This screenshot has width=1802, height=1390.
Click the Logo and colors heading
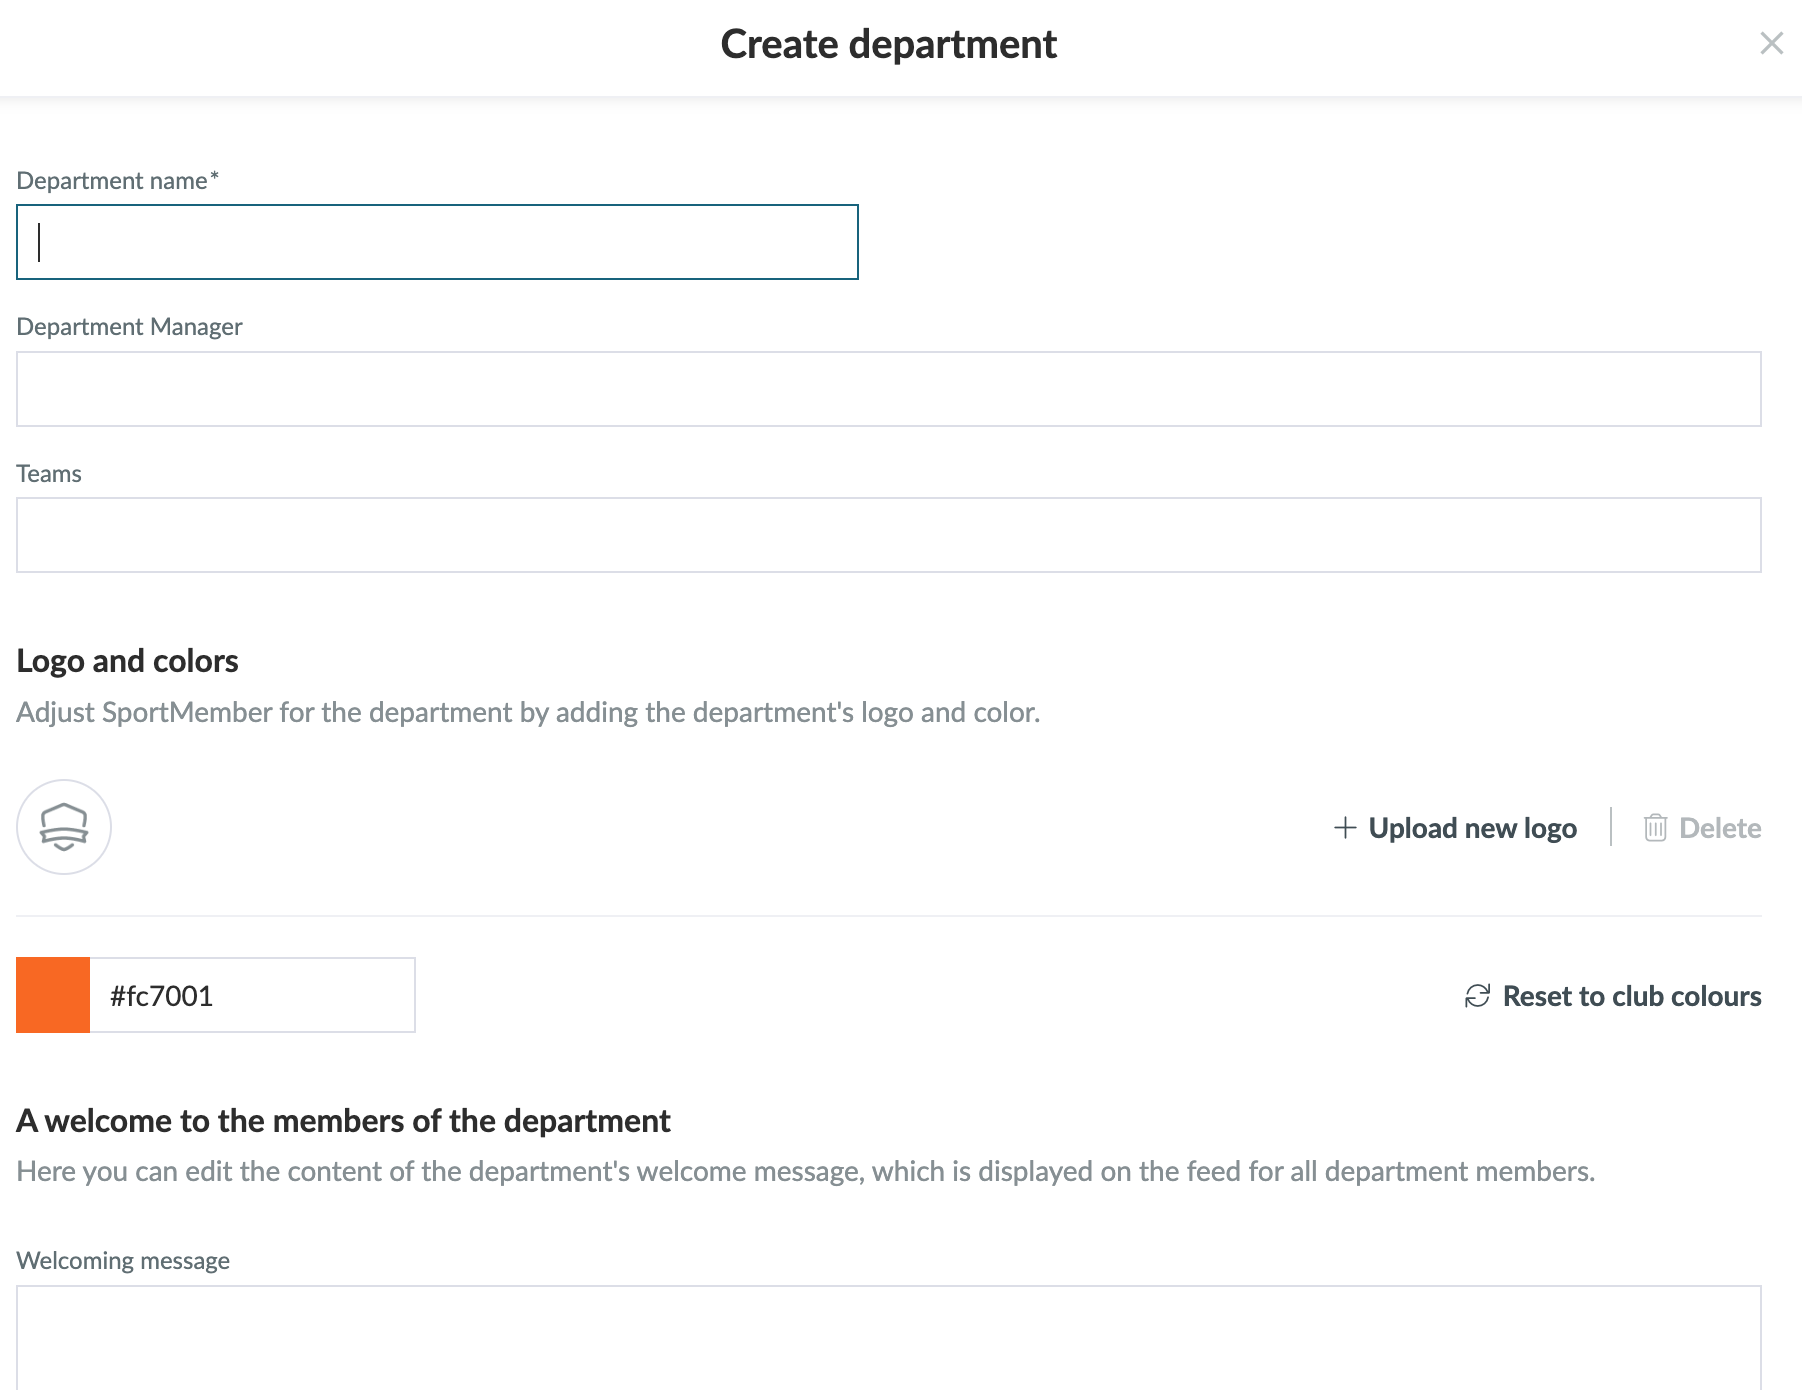coord(127,661)
